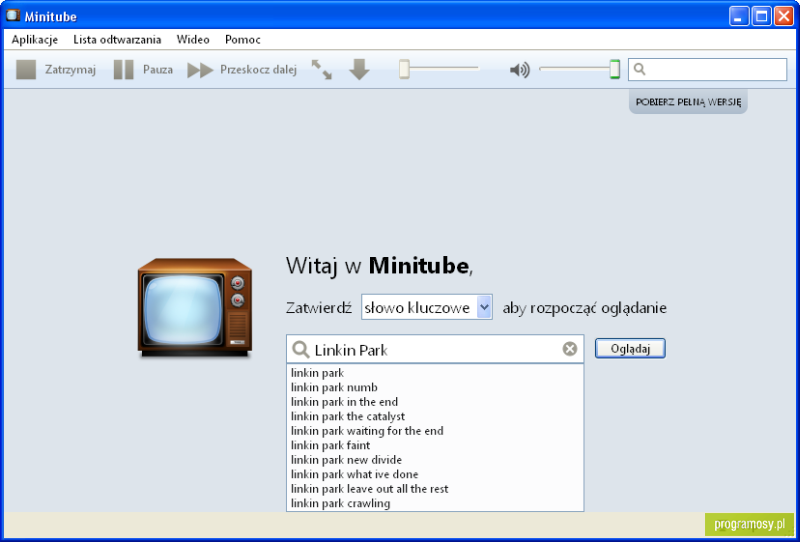This screenshot has height=542, width=800.
Task: Focus the toolbar search field
Action: pyautogui.click(x=707, y=69)
